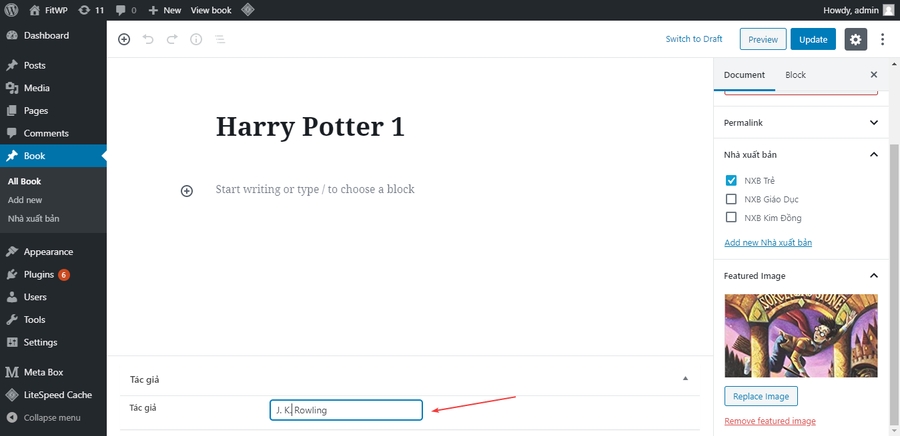Screen dimensions: 900x436
Task: Click the Tác giả text input field
Action: pyautogui.click(x=346, y=410)
